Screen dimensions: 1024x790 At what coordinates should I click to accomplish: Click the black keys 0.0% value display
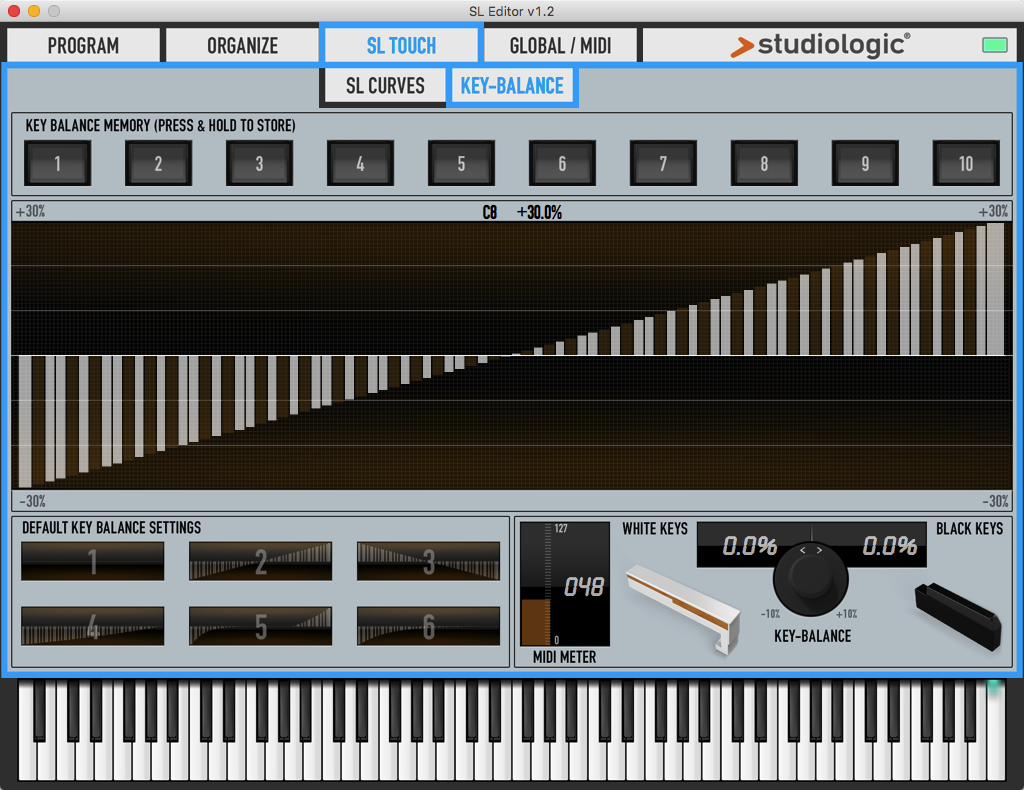coord(889,545)
